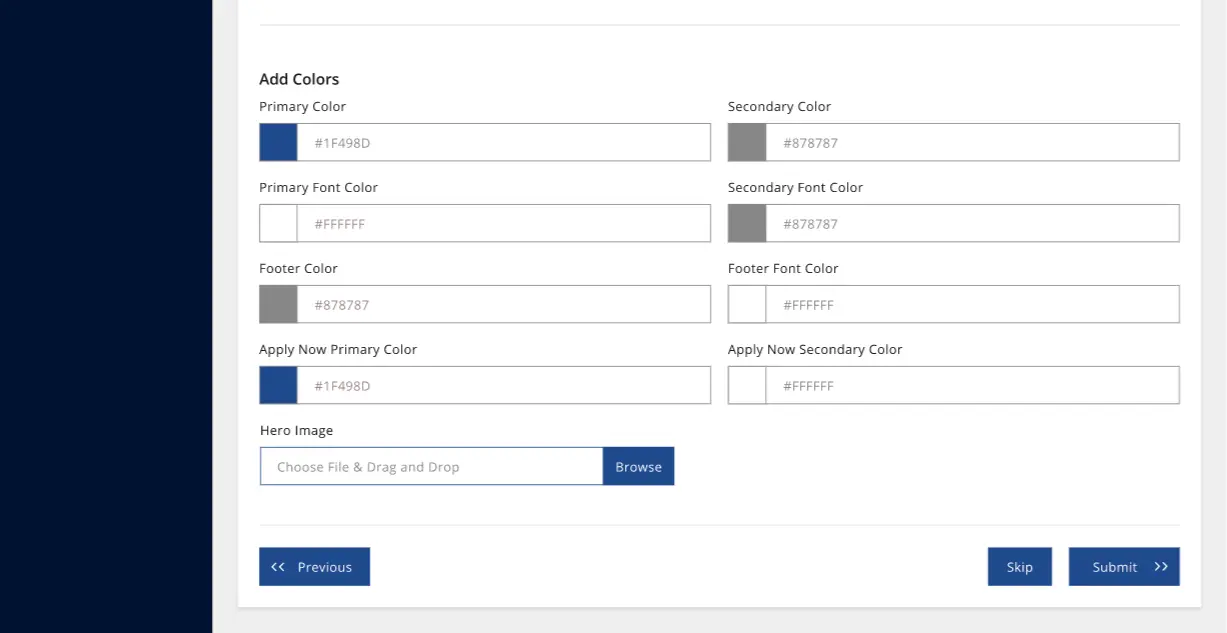Click the Primary Color blue swatch
This screenshot has width=1227, height=633.
278,142
